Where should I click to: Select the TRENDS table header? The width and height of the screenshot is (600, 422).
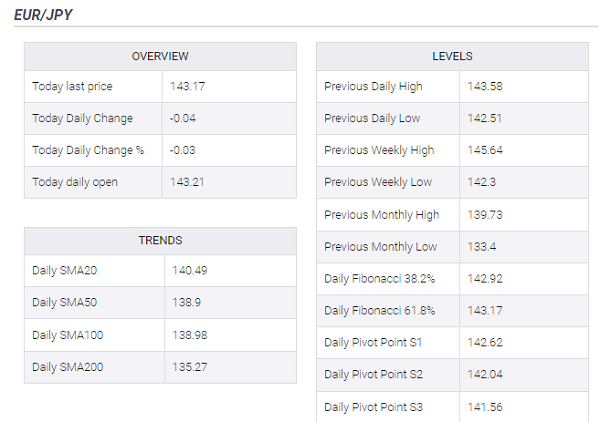click(160, 241)
